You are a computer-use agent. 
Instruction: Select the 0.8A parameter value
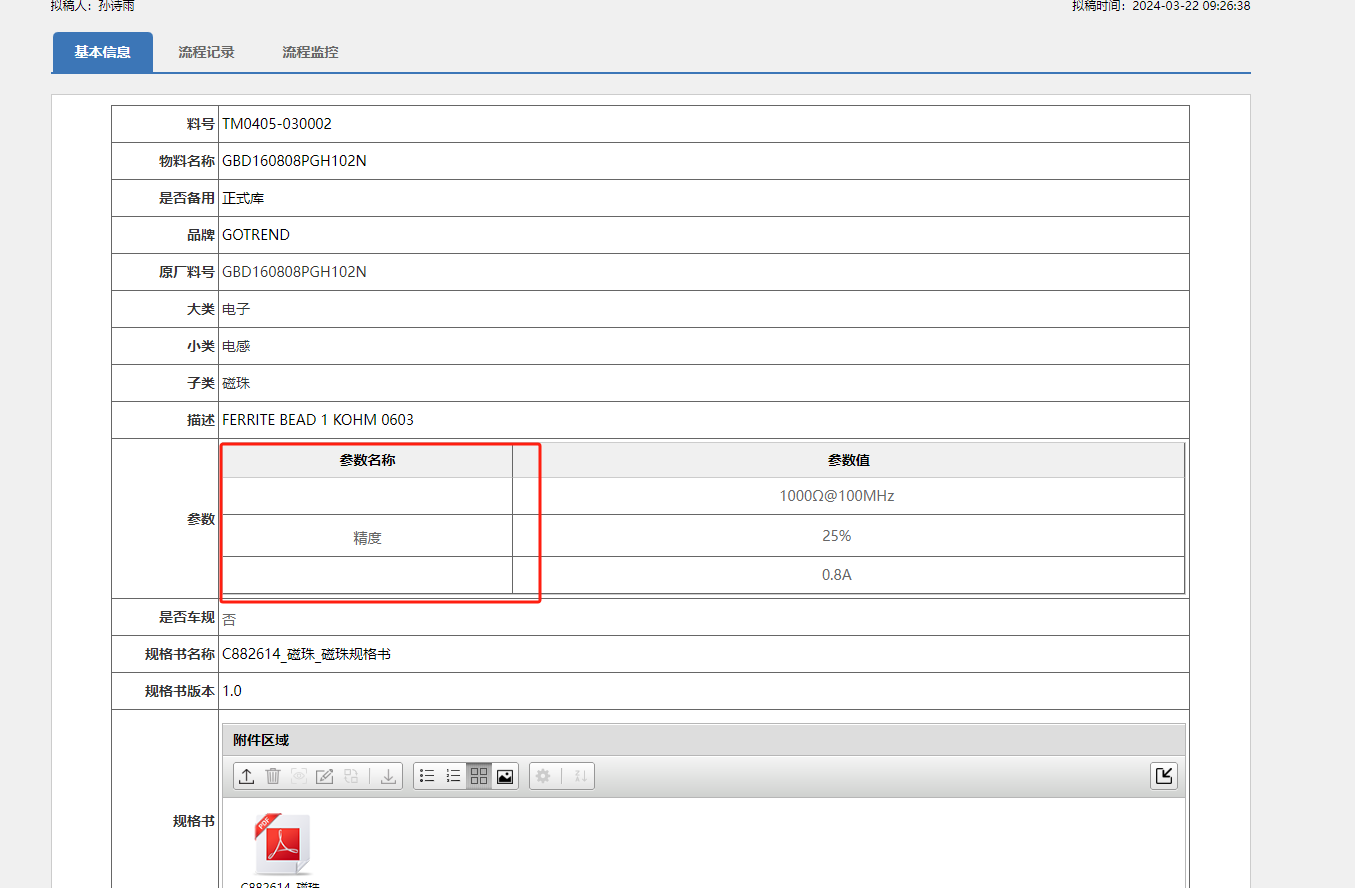(836, 575)
